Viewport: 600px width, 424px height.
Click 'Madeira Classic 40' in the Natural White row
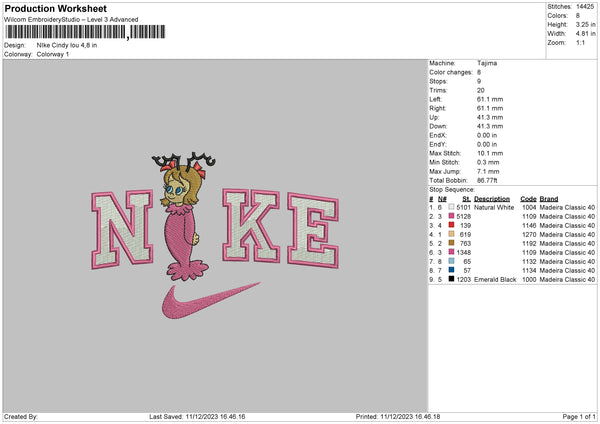coord(567,207)
